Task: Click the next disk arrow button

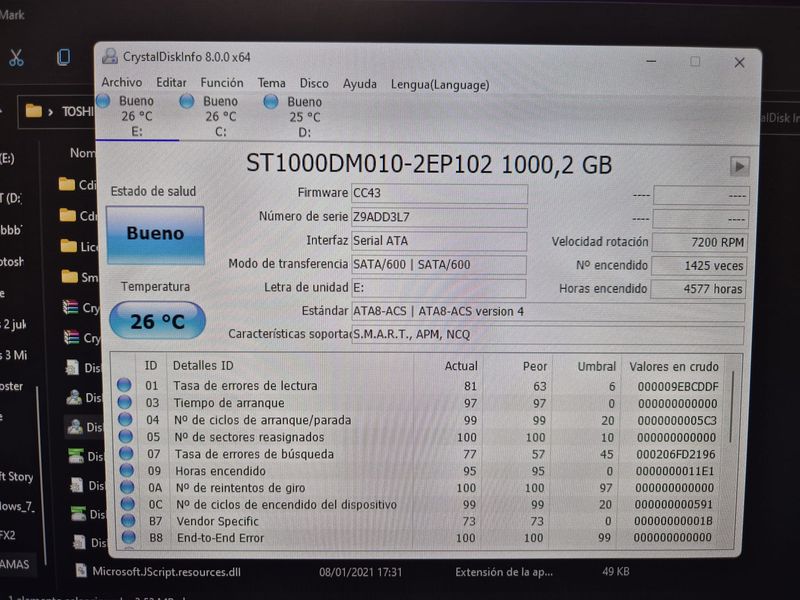Action: click(739, 166)
